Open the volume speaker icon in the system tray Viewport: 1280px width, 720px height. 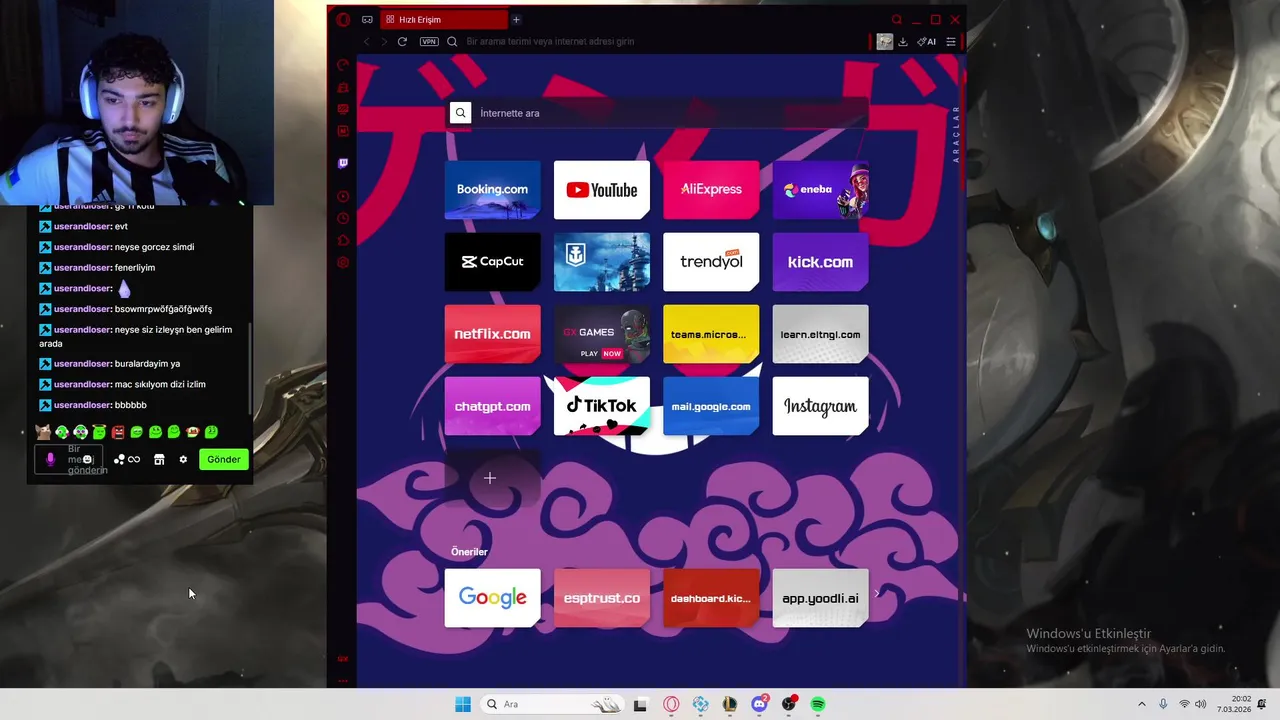pos(1200,704)
